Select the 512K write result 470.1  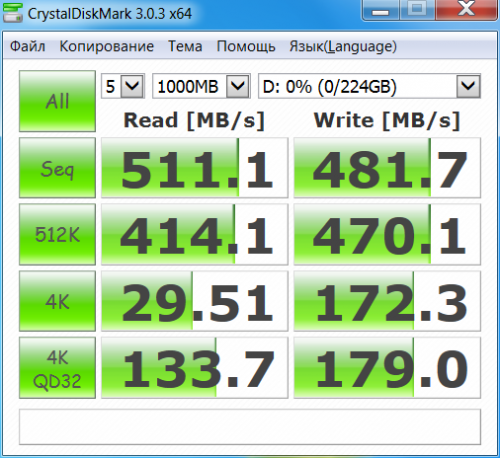coord(387,234)
